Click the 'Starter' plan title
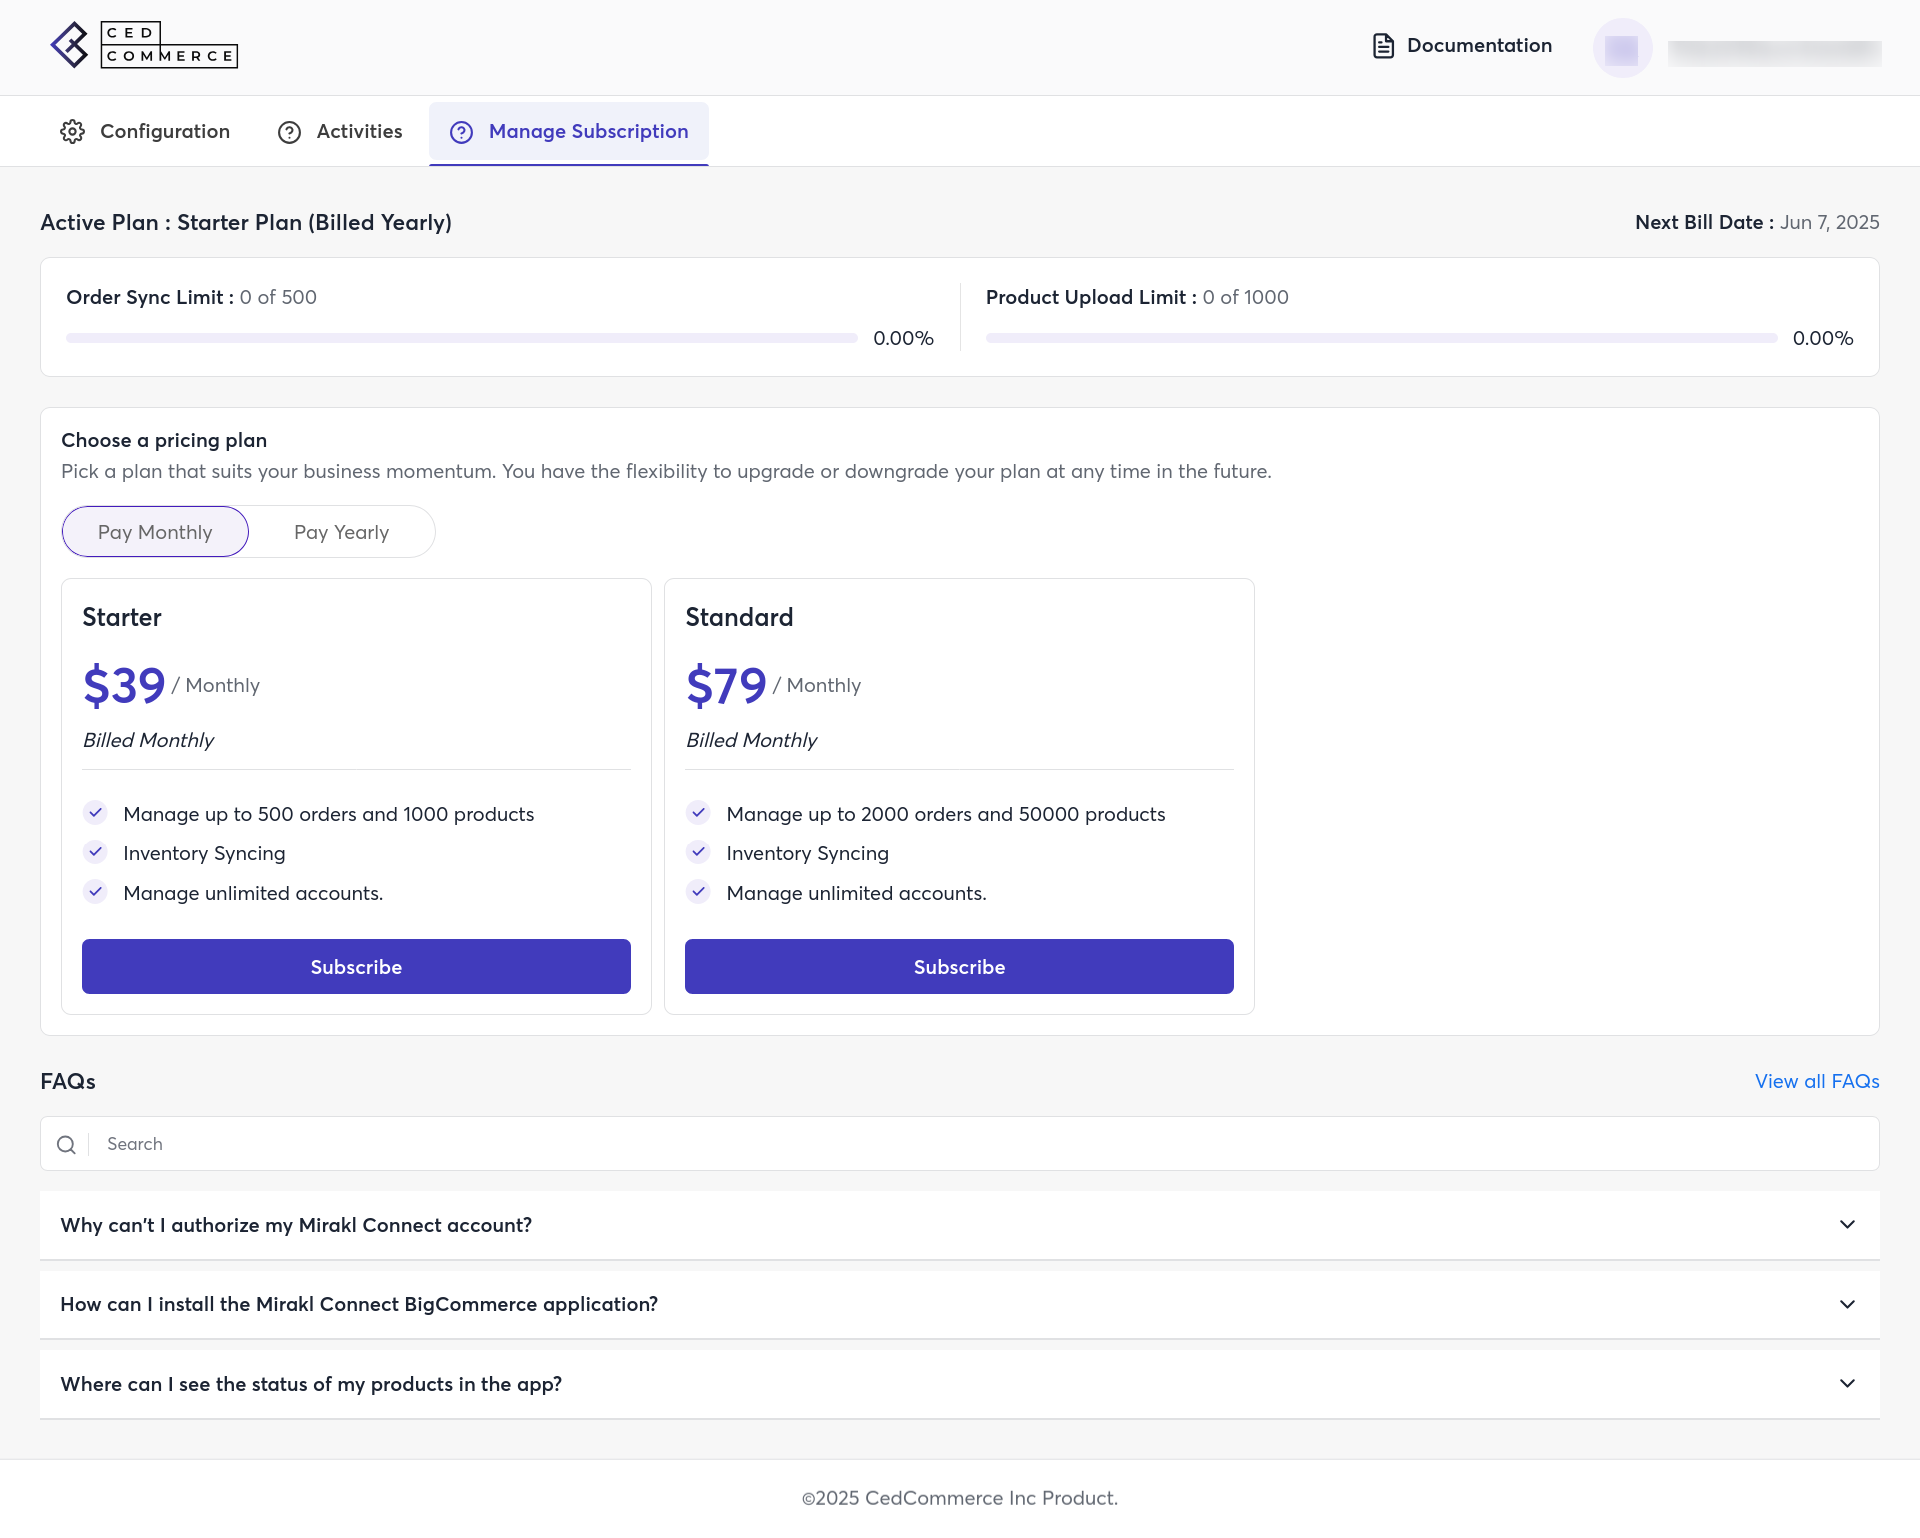The height and width of the screenshot is (1538, 1920). click(122, 618)
